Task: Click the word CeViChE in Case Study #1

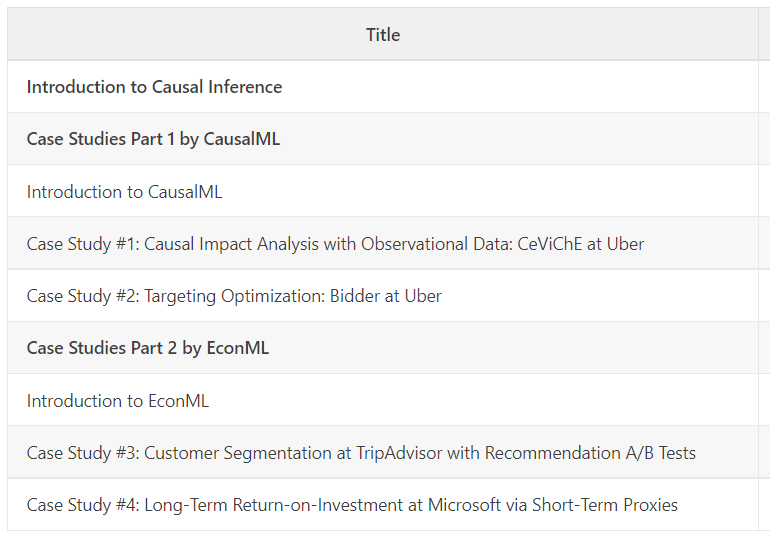Action: (x=551, y=244)
